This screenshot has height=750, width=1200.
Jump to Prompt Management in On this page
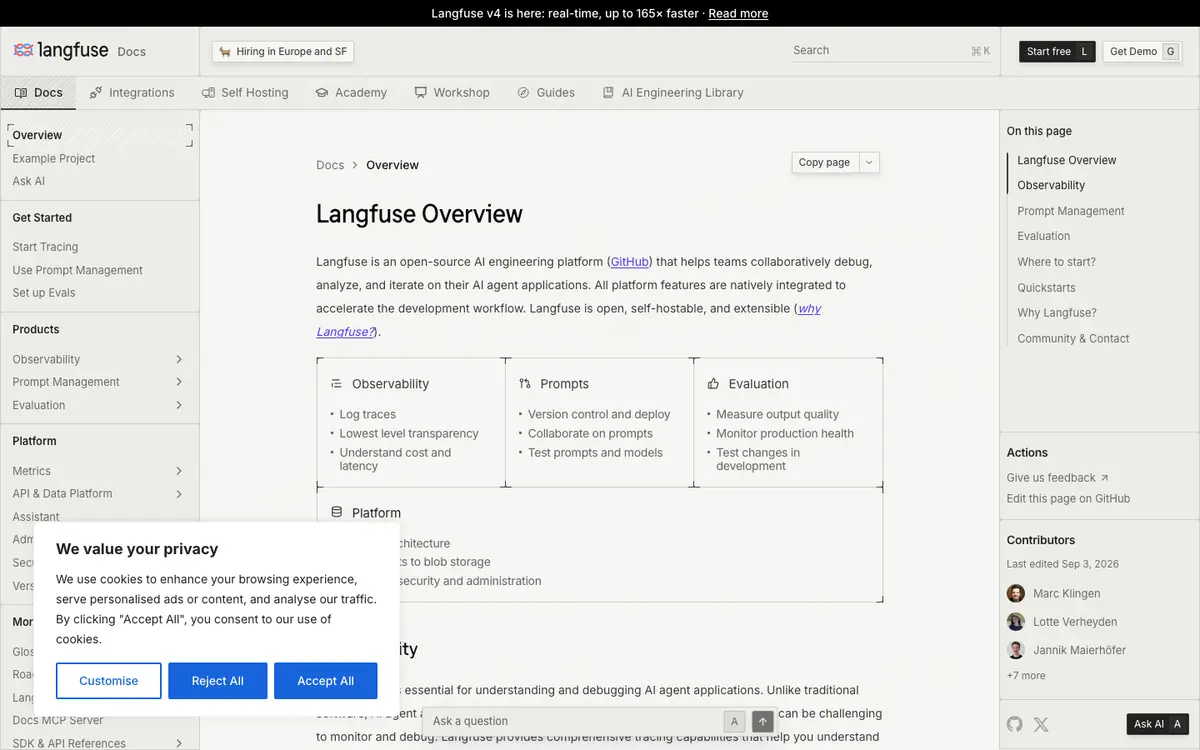(1071, 211)
